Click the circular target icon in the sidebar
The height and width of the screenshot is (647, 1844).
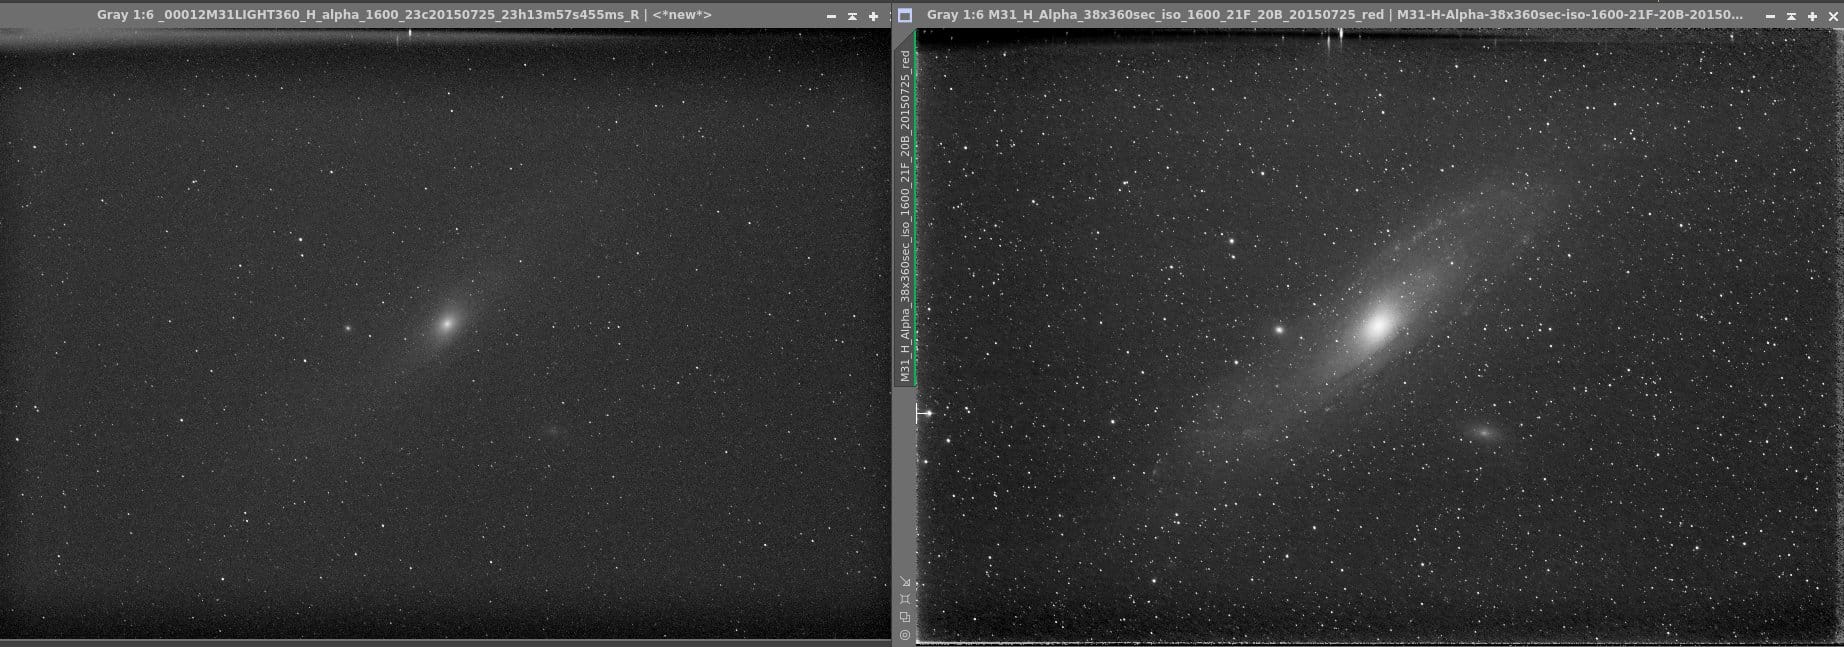(905, 634)
